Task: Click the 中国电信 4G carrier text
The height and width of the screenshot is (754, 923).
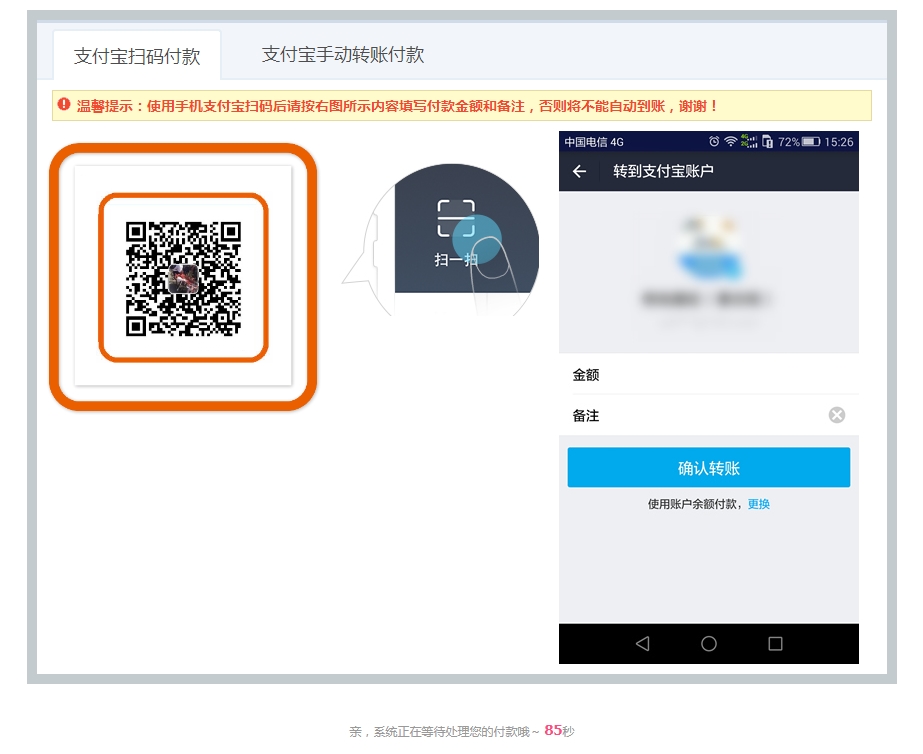Action: pyautogui.click(x=594, y=142)
